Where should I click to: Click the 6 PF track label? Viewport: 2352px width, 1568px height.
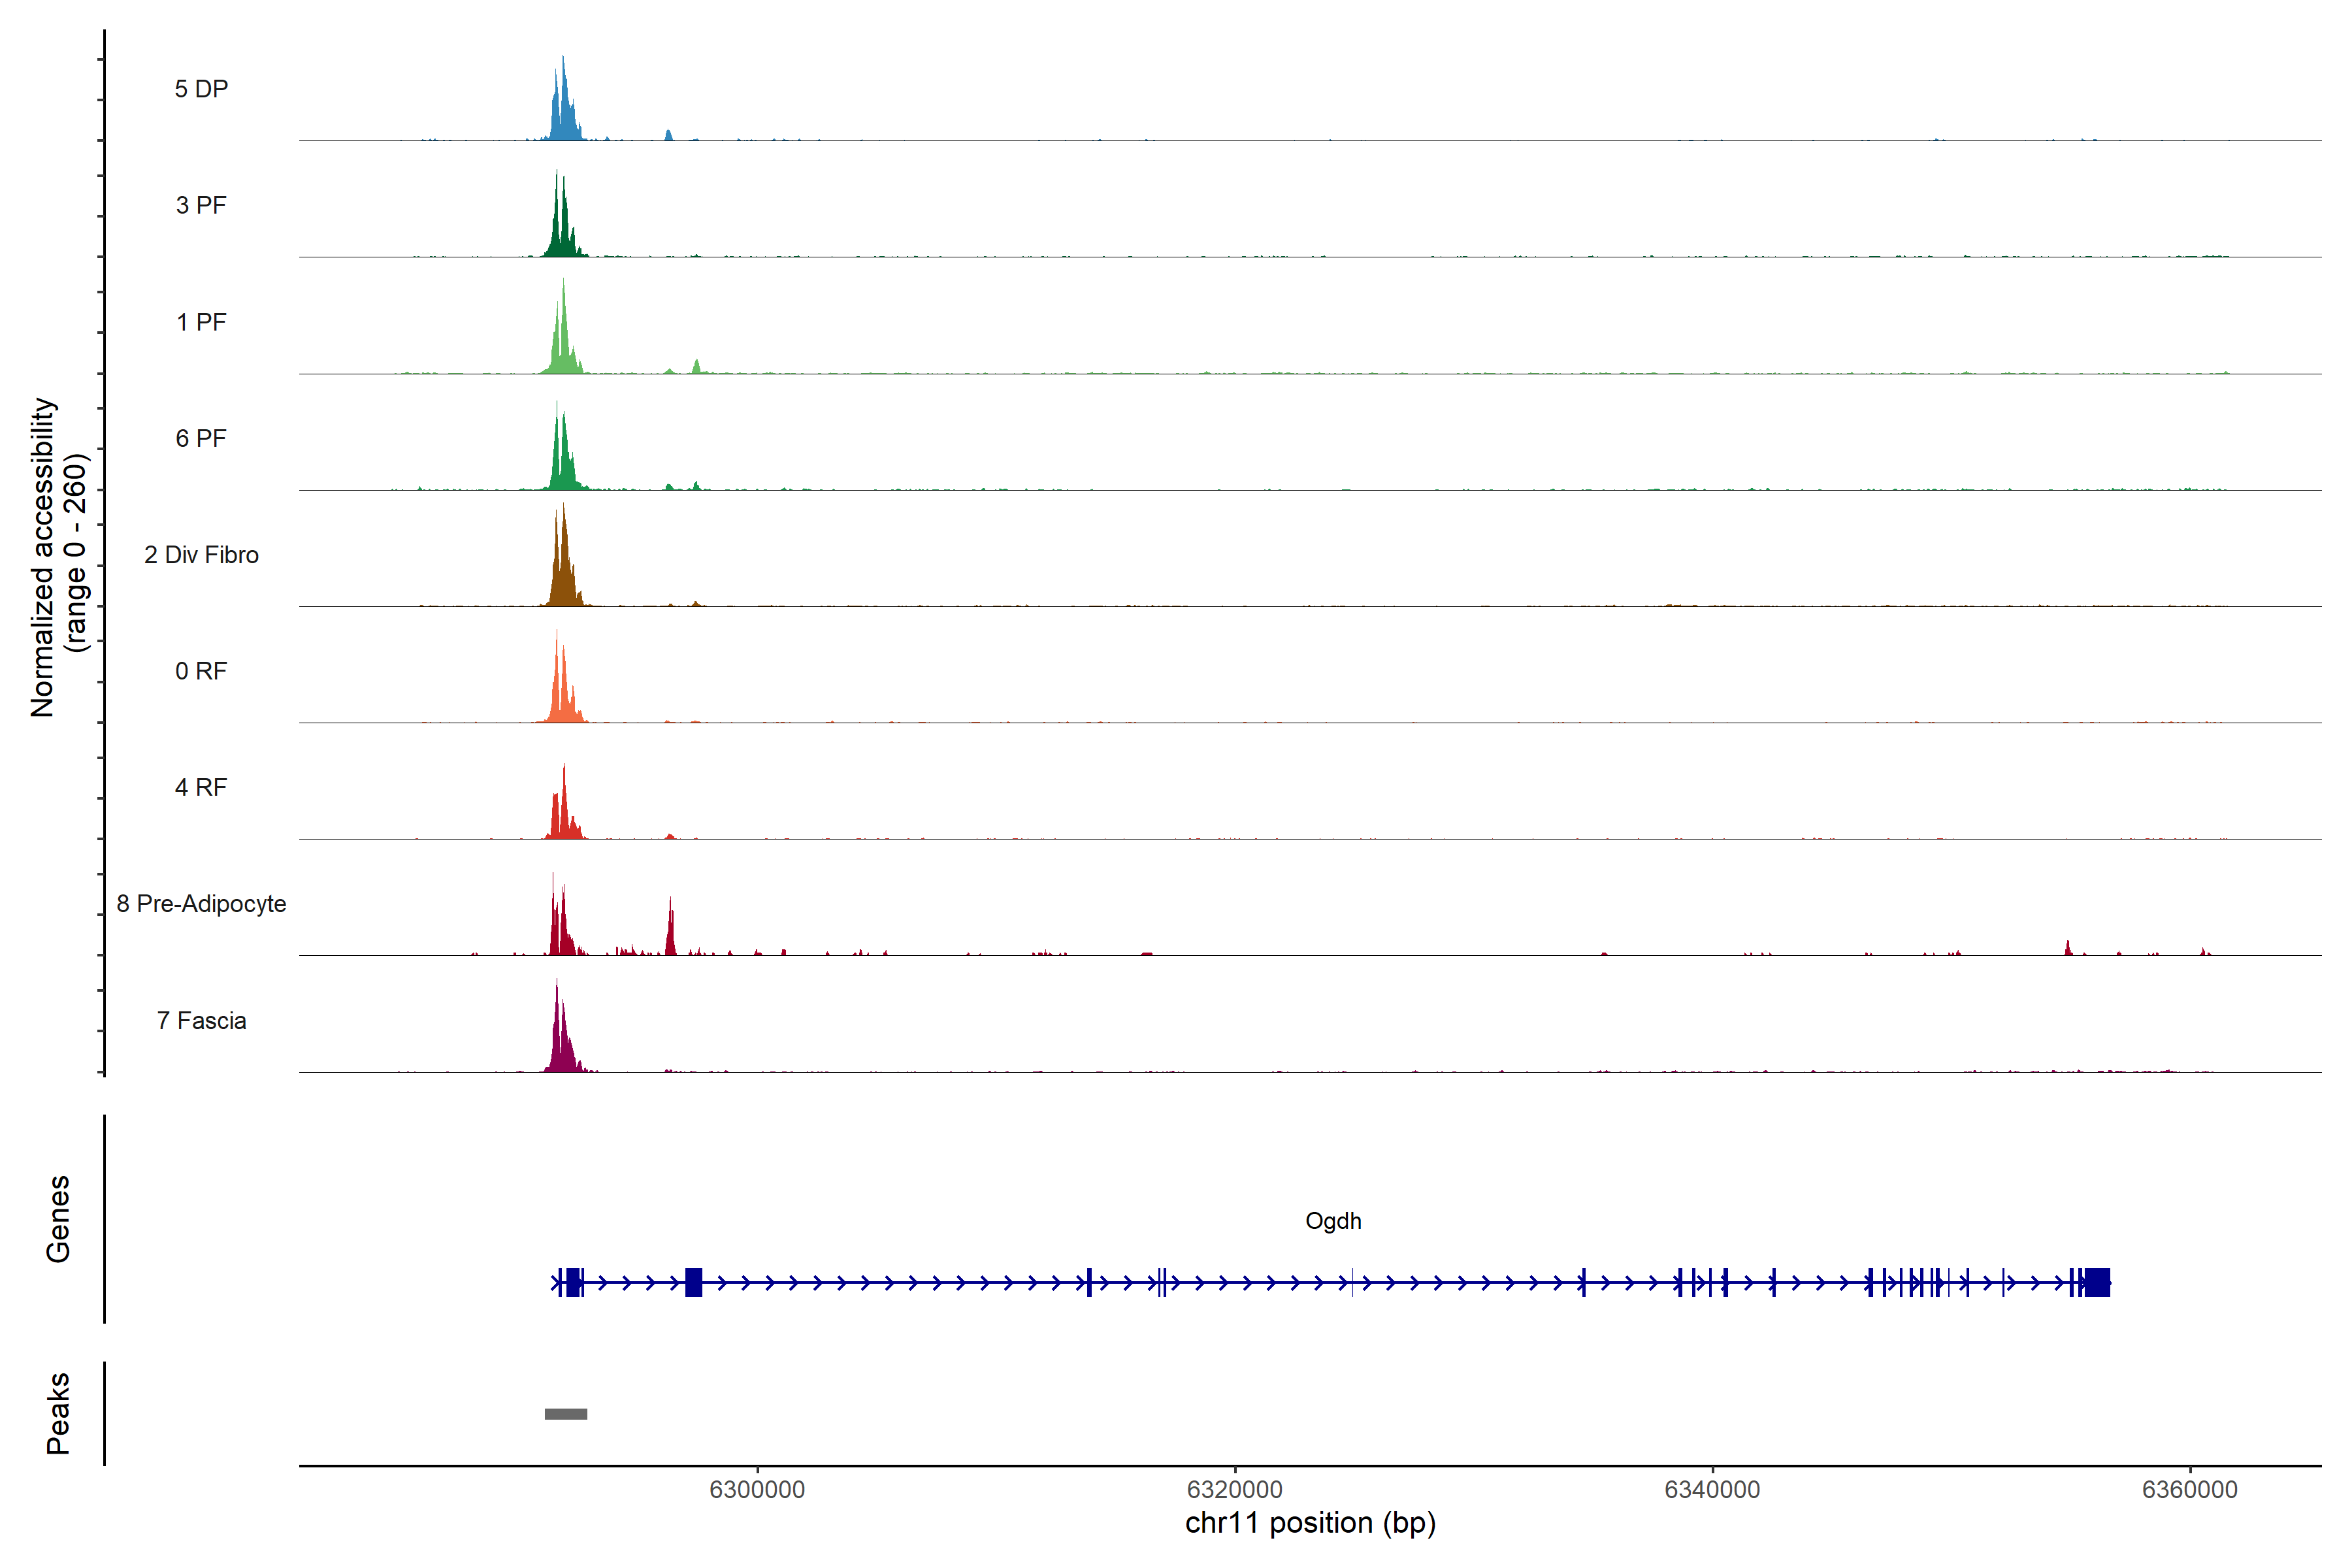tap(201, 438)
